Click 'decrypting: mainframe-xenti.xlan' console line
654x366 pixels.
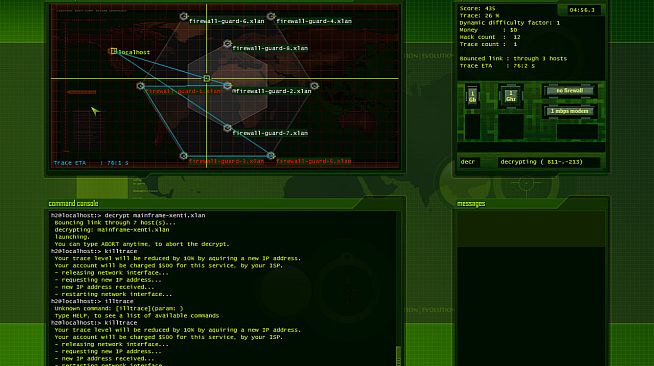click(x=112, y=230)
